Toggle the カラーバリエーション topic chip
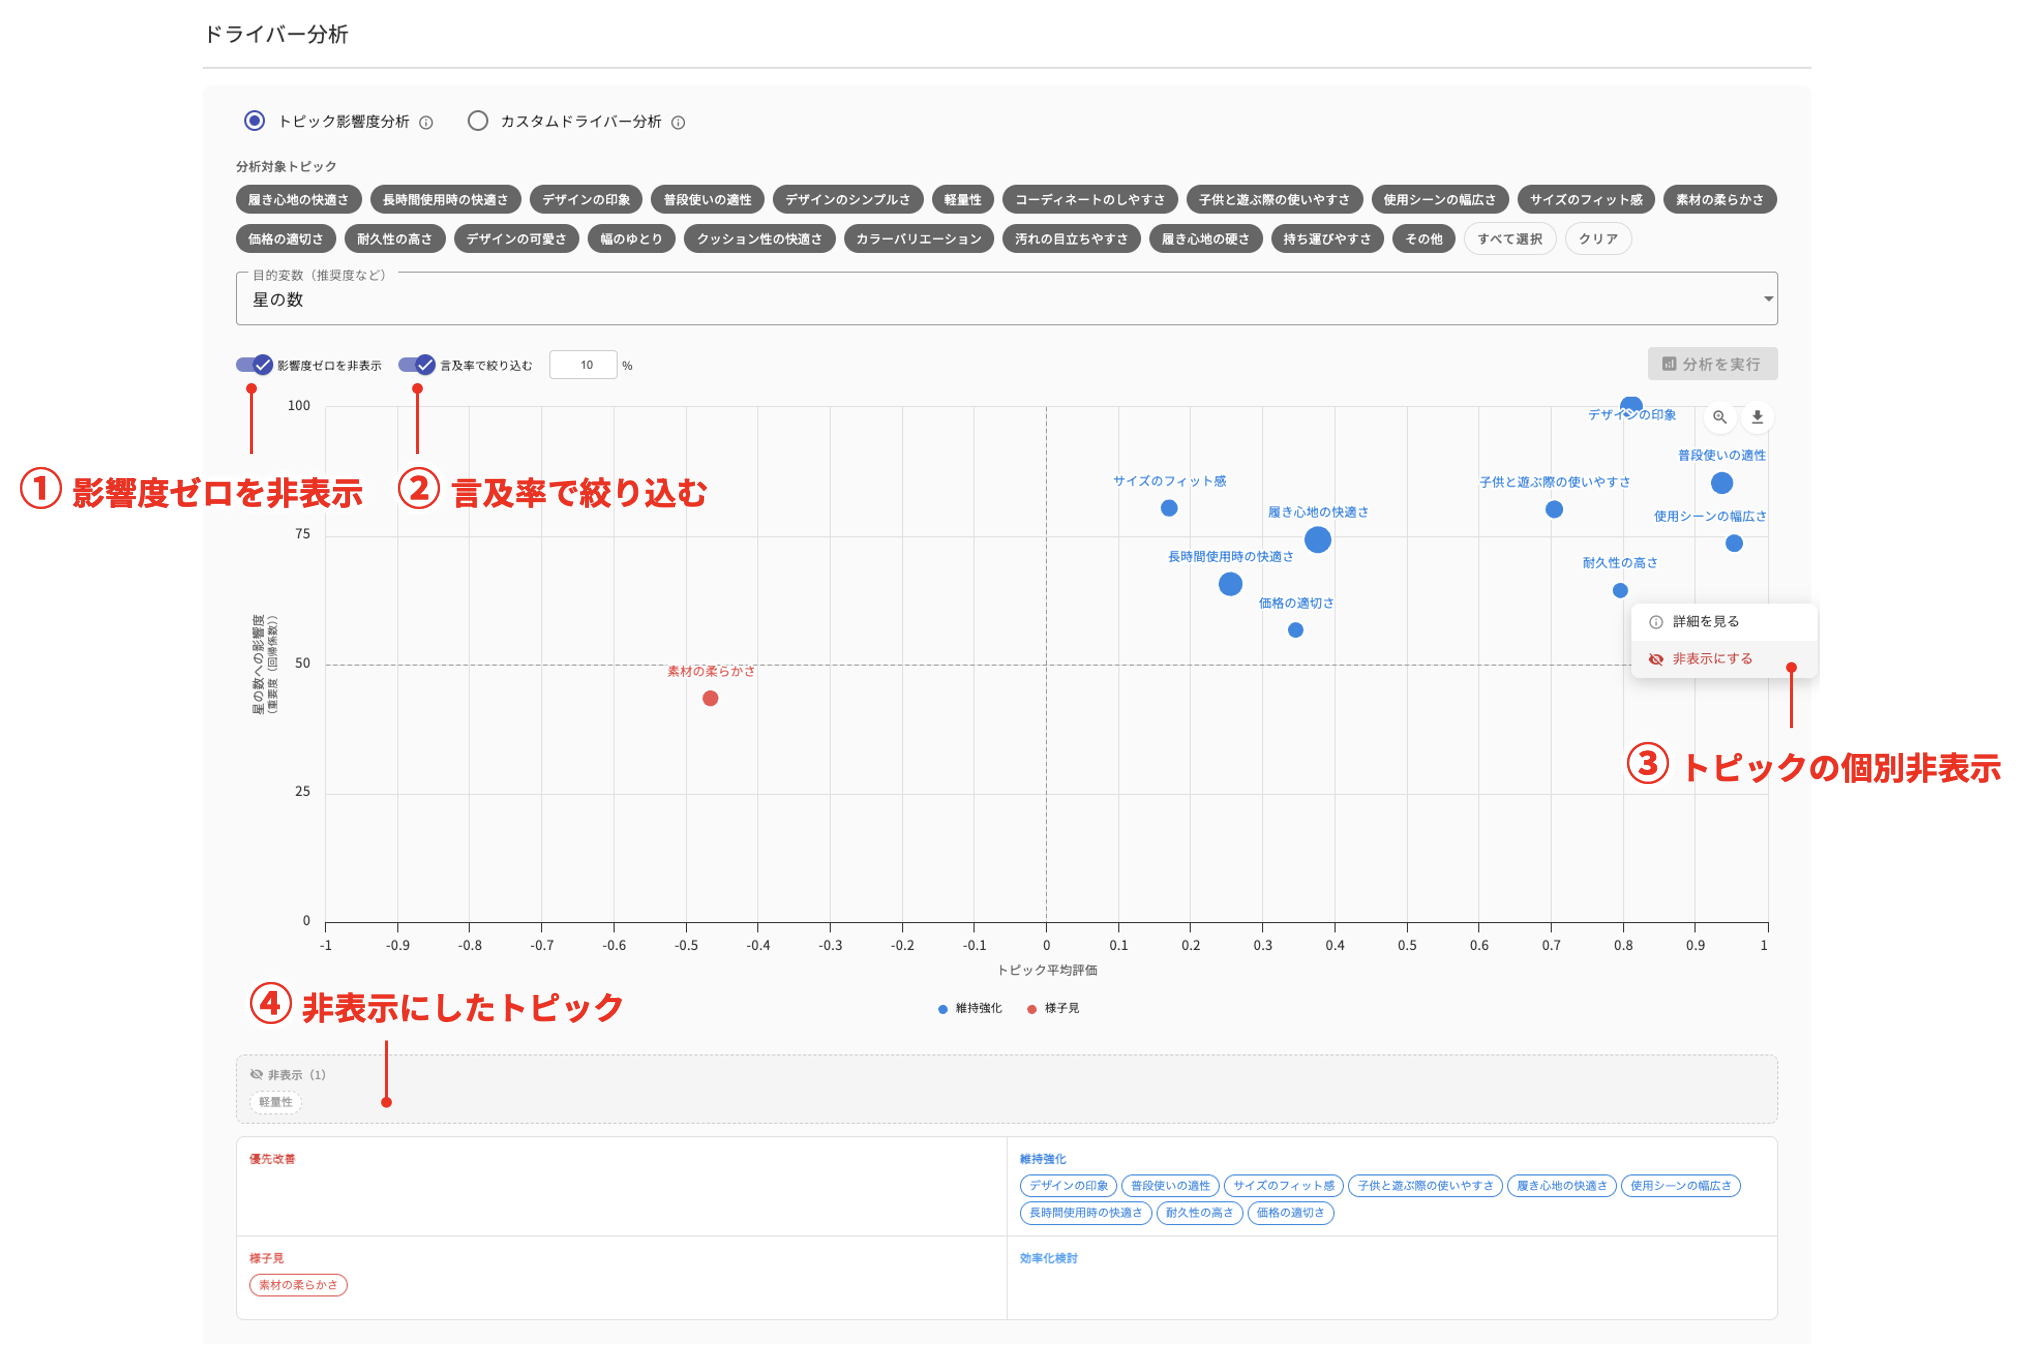The height and width of the screenshot is (1364, 2034). point(918,239)
